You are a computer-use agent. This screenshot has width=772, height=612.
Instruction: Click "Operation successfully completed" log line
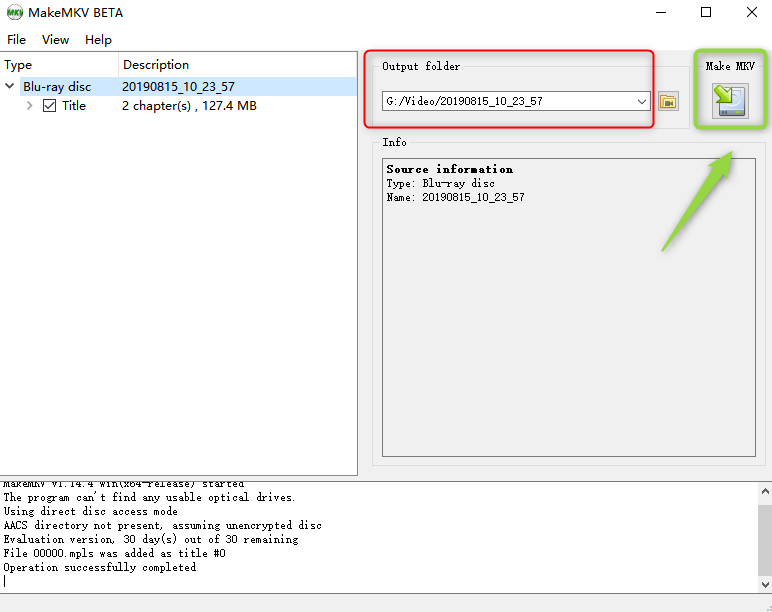pos(99,567)
